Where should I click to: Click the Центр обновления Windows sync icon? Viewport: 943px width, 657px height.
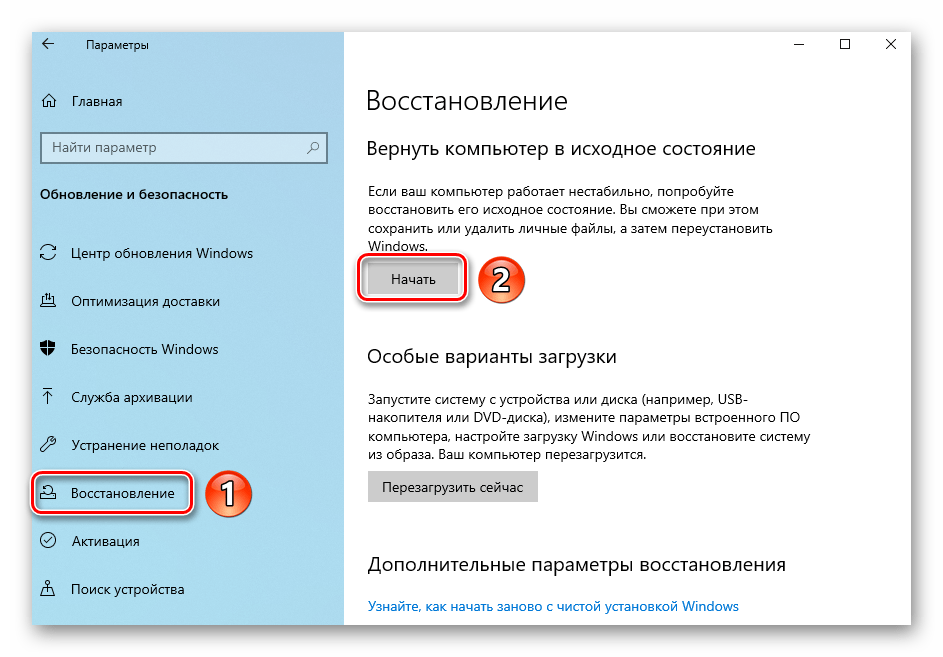(48, 253)
